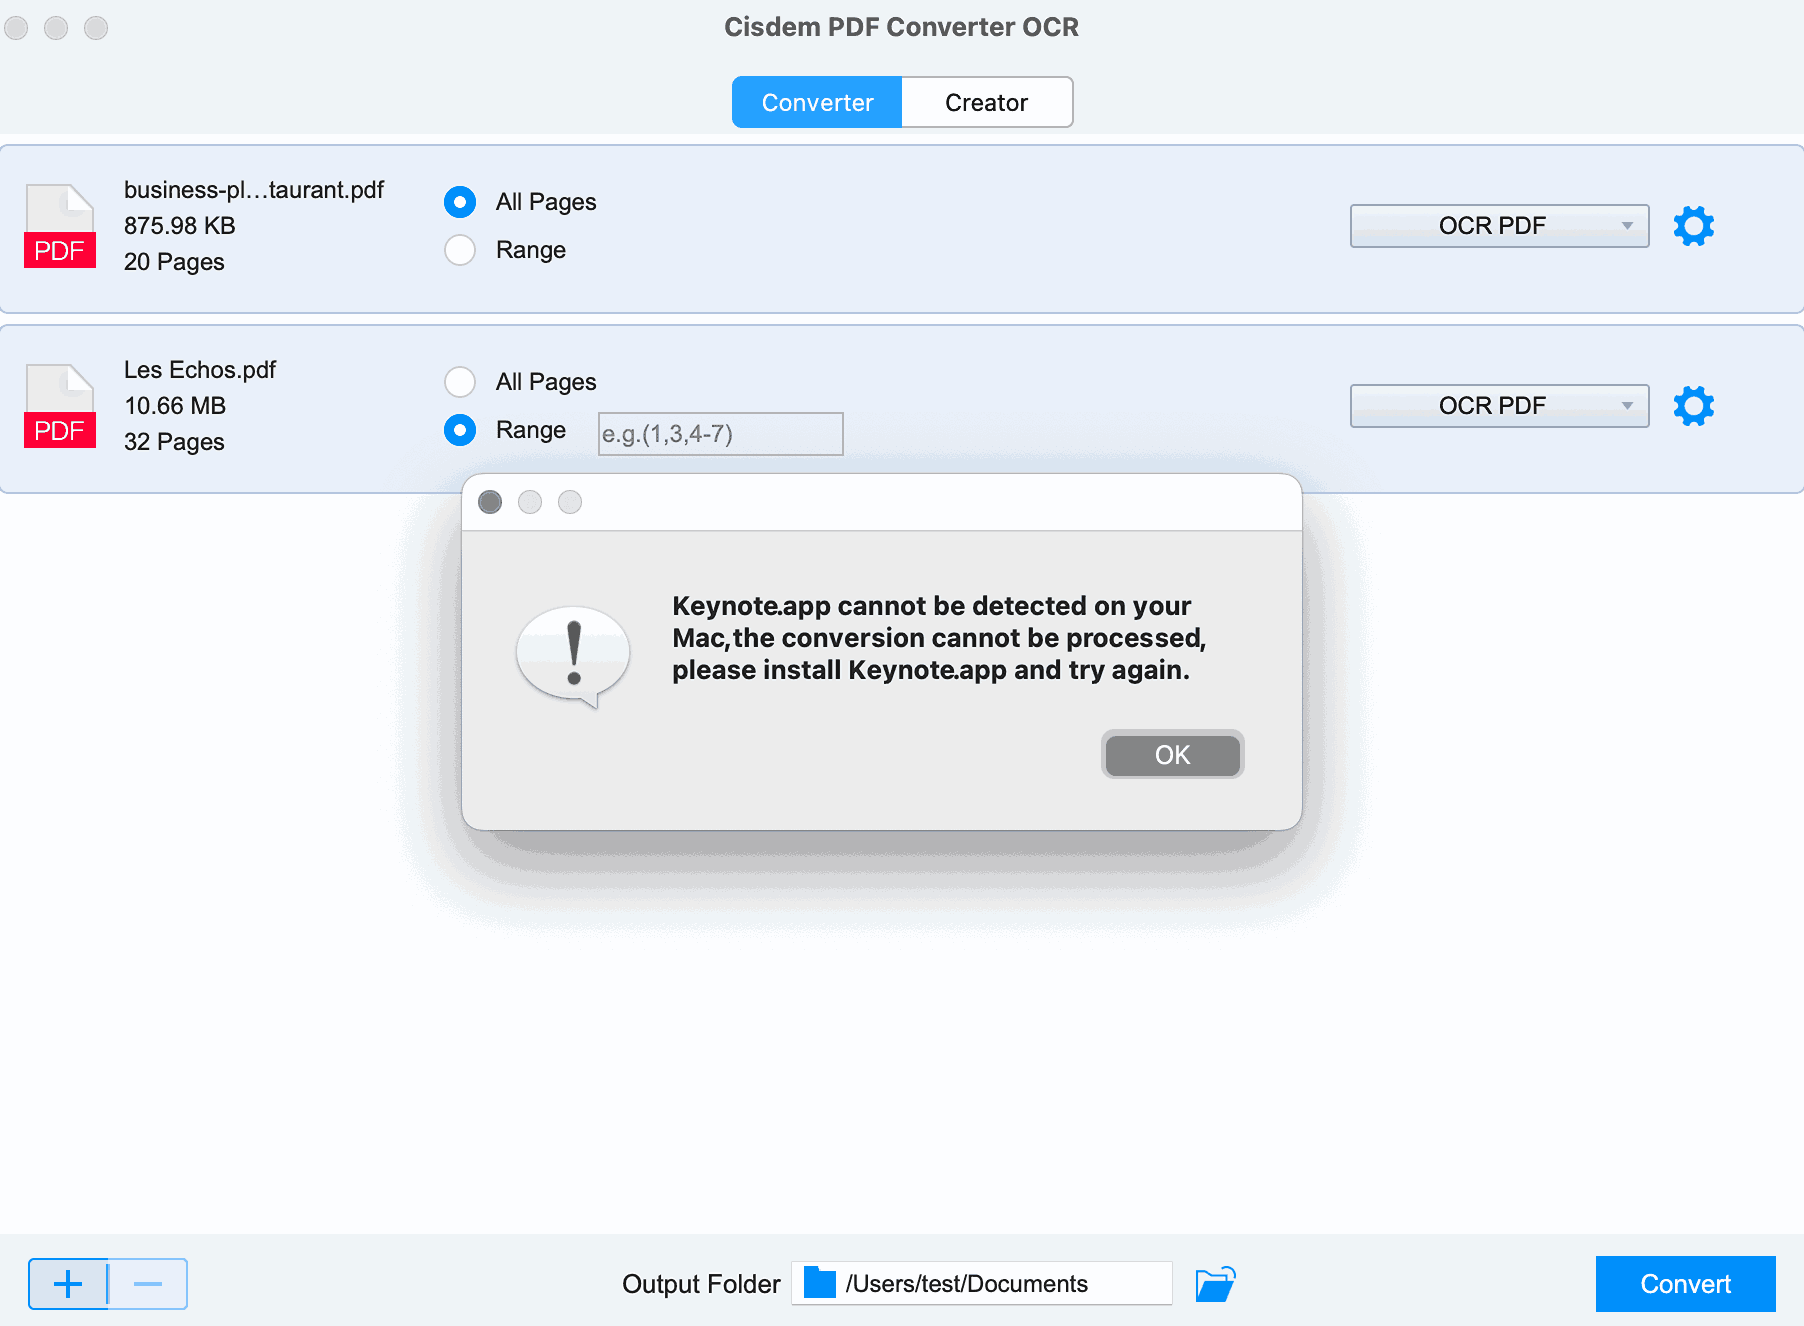Click the remove file minus button

pyautogui.click(x=148, y=1284)
